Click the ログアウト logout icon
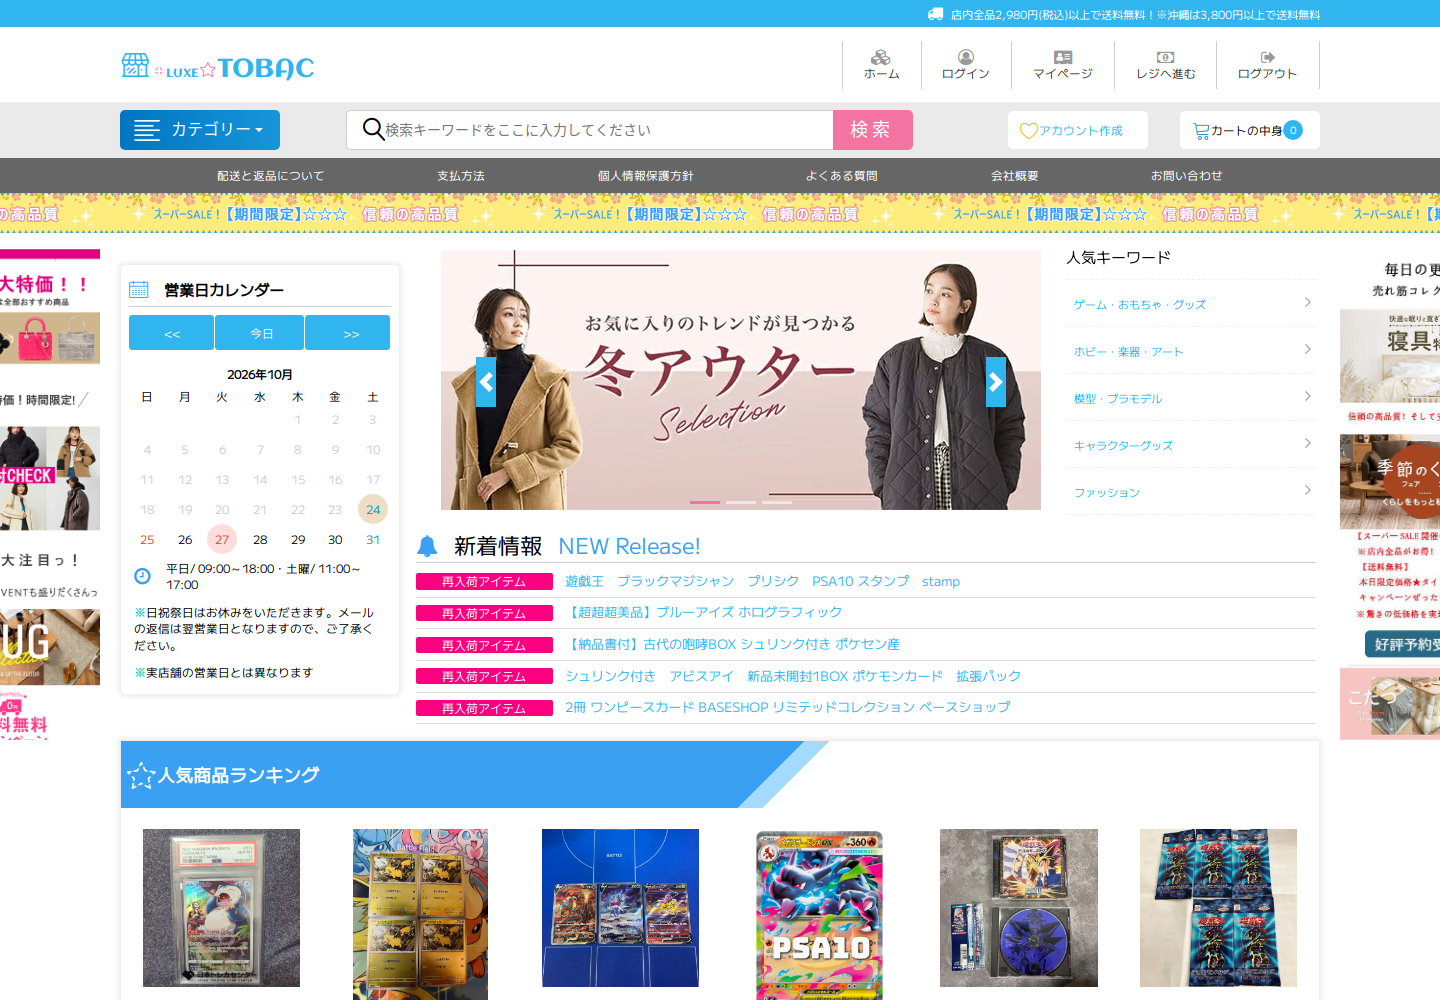 coord(1267,57)
